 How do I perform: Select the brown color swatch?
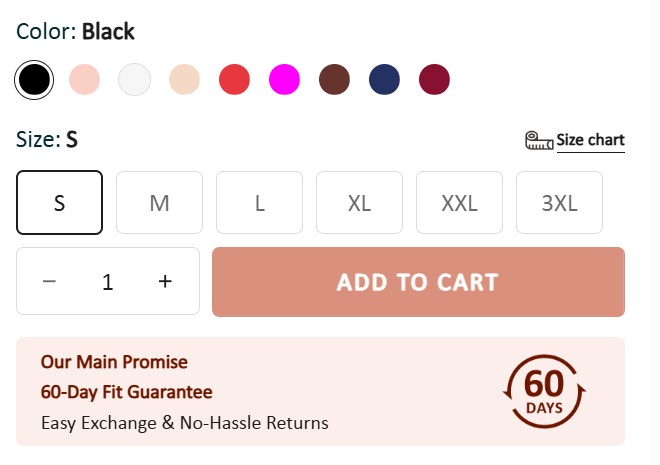334,79
